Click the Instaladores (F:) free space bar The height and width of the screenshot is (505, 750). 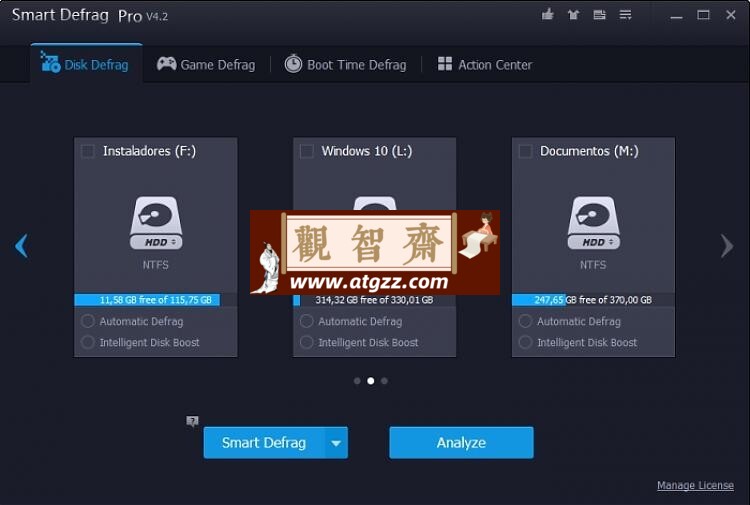155,300
